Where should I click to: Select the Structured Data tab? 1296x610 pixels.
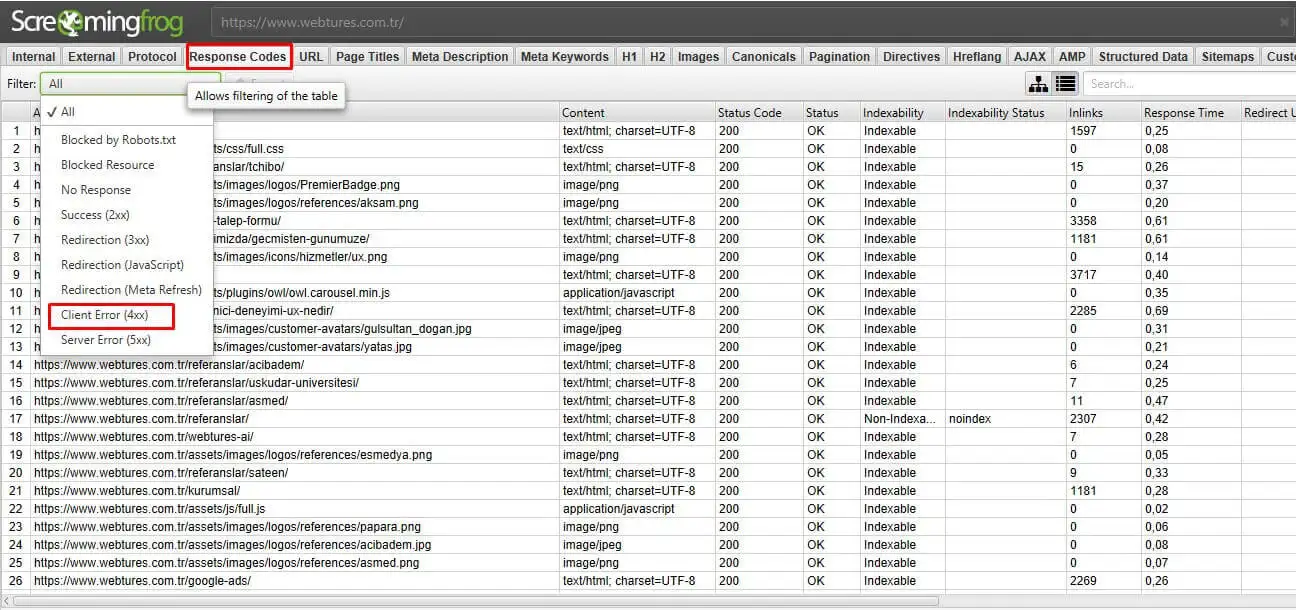coord(1143,56)
